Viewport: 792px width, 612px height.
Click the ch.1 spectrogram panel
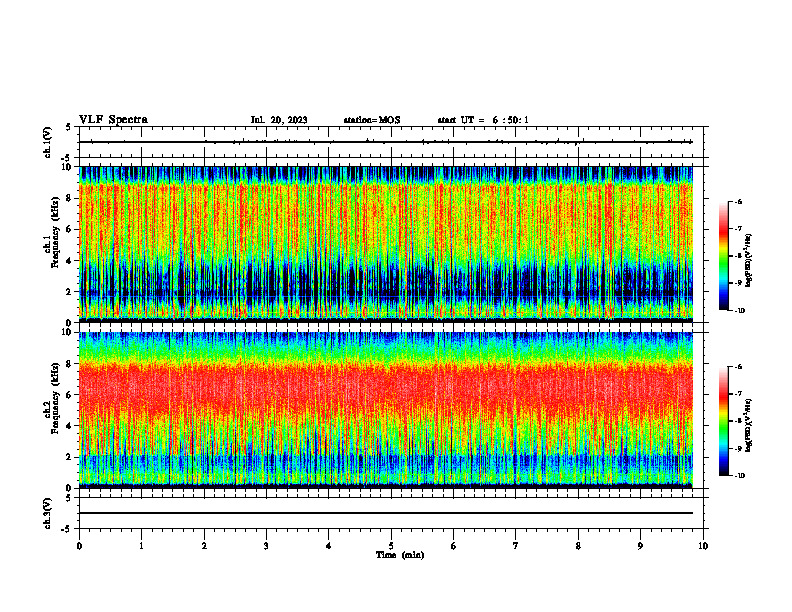pyautogui.click(x=386, y=244)
